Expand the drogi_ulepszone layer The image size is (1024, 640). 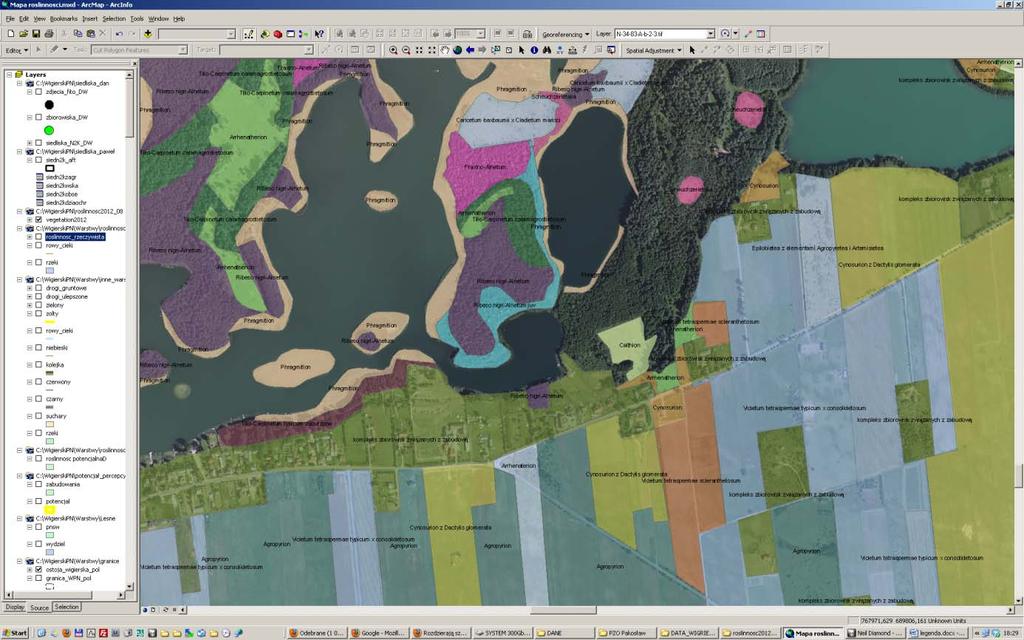coord(29,296)
